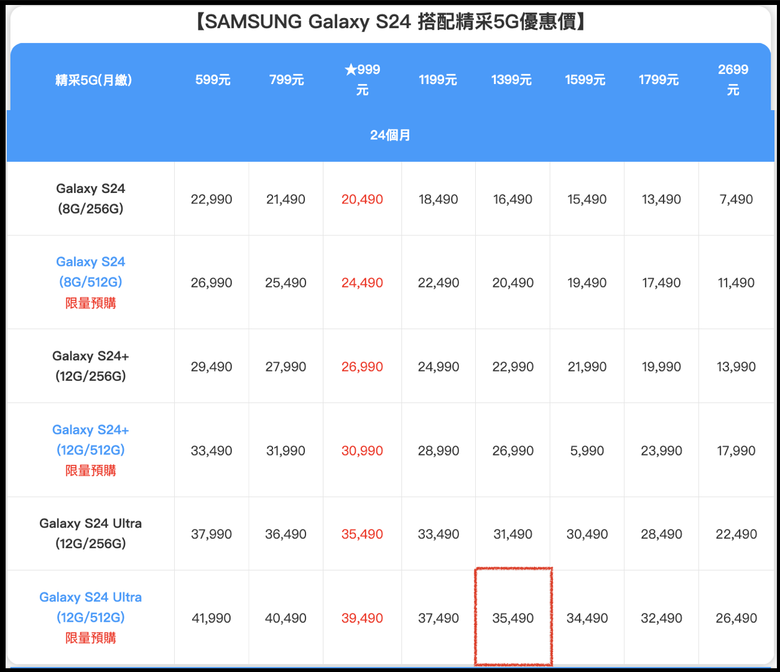Screen dimensions: 780x672
Task: Click red 35,490 in S24 Ultra (12G/256G) row
Action: coord(362,535)
